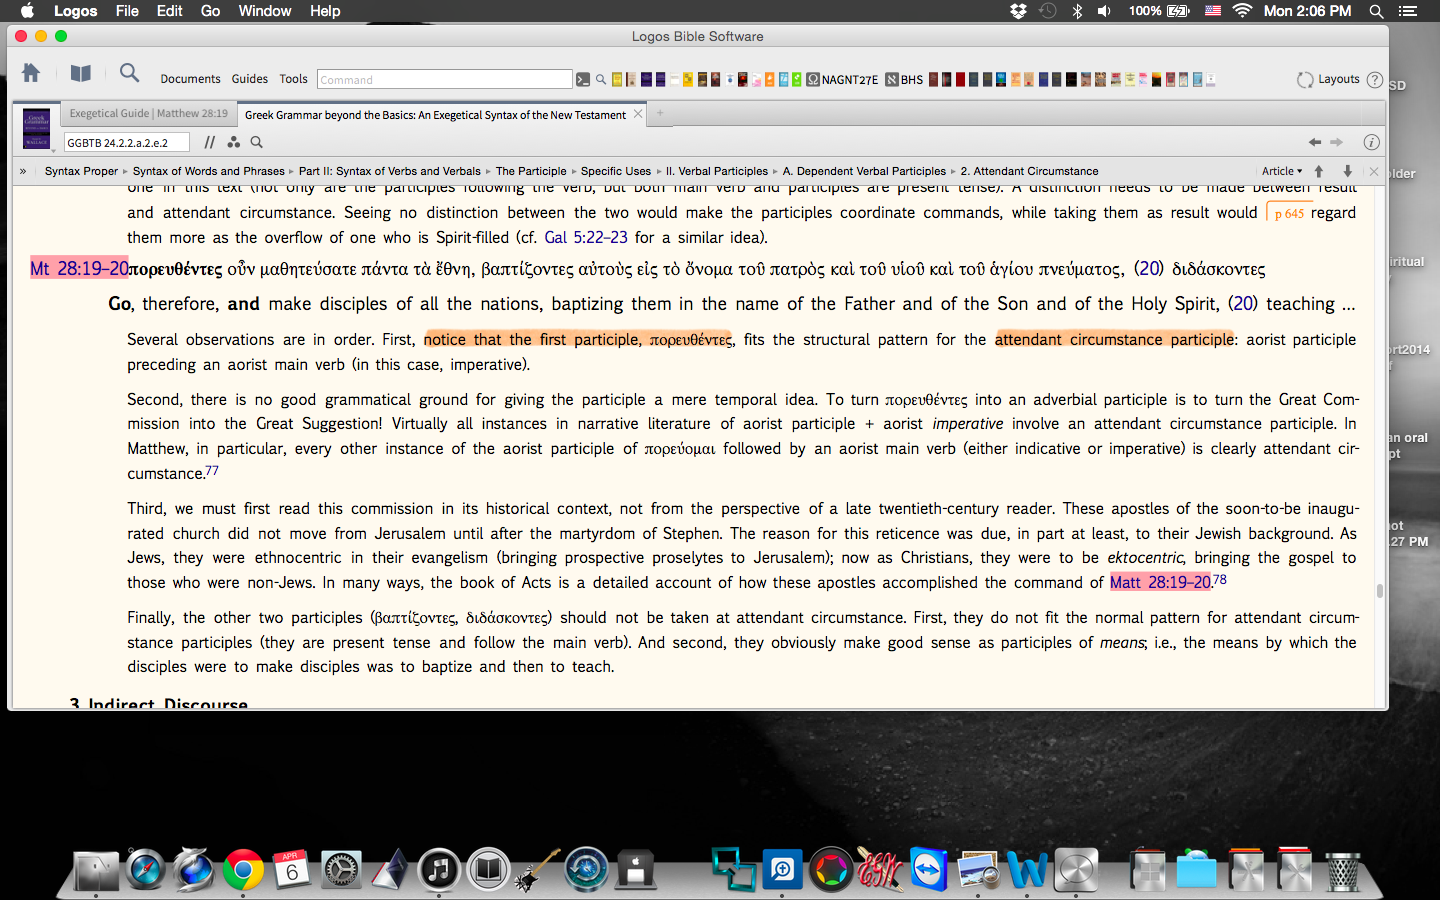Open the Matt 28:19–20 link in paragraph
Screen dimensions: 1440x900
[x=1160, y=582]
